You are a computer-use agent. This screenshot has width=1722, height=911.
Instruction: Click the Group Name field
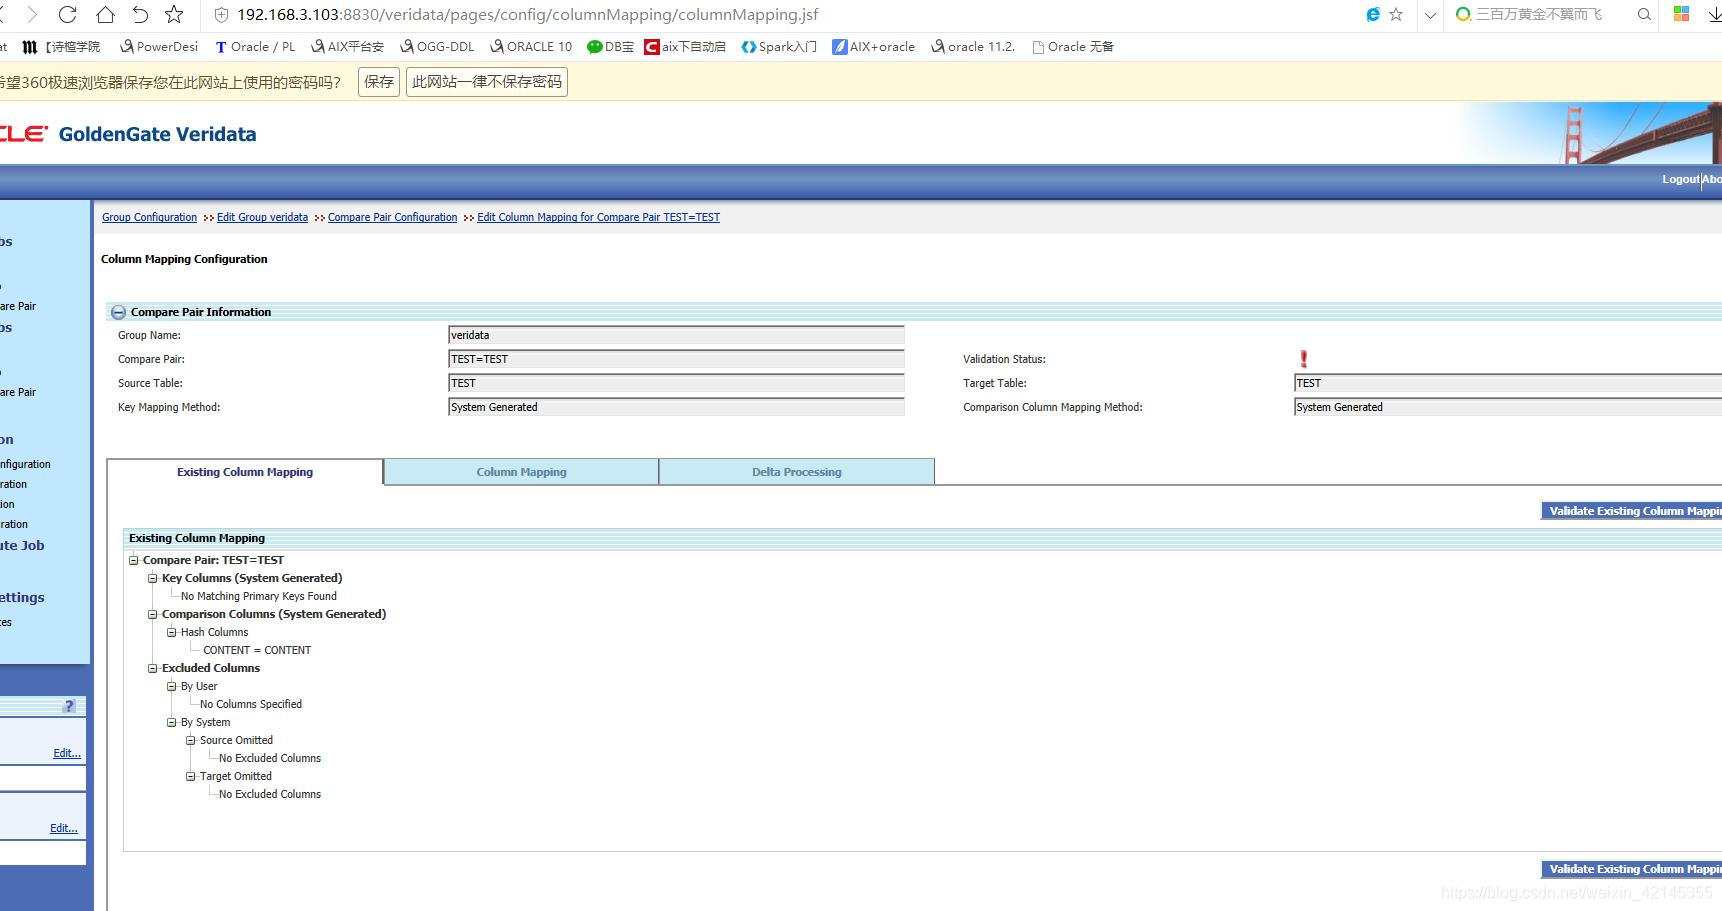676,335
